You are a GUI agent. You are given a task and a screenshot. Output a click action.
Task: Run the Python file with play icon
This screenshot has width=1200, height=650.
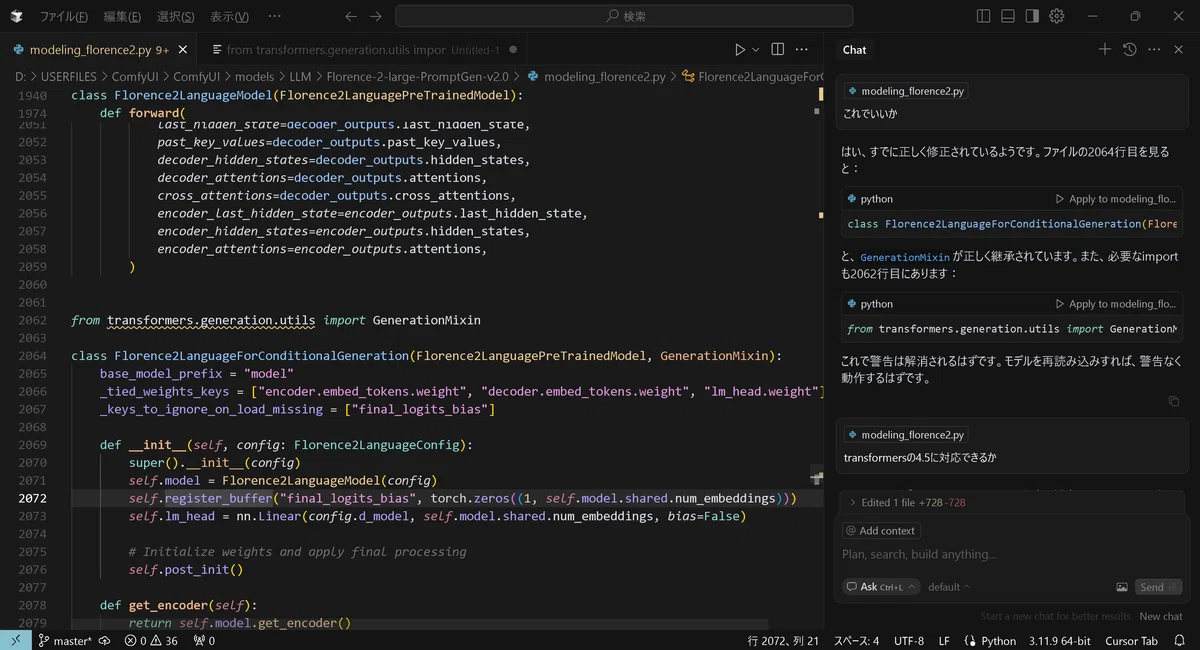(740, 49)
